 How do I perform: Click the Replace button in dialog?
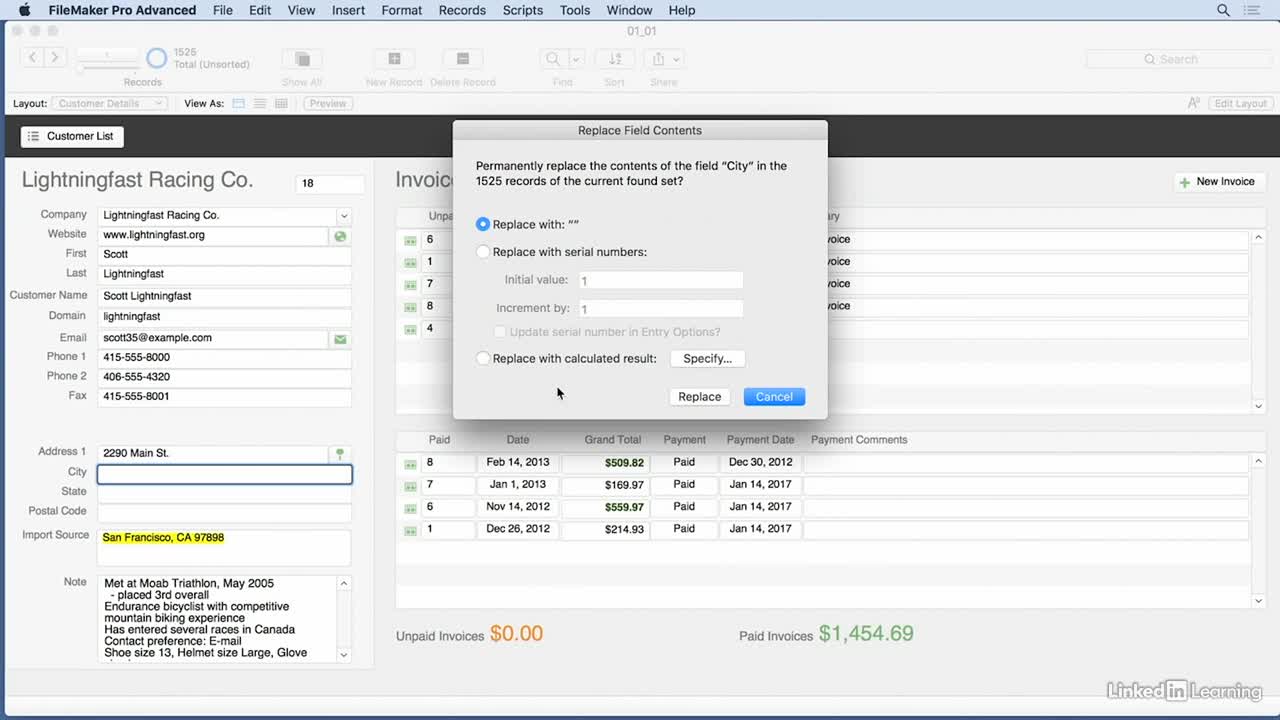pyautogui.click(x=700, y=397)
